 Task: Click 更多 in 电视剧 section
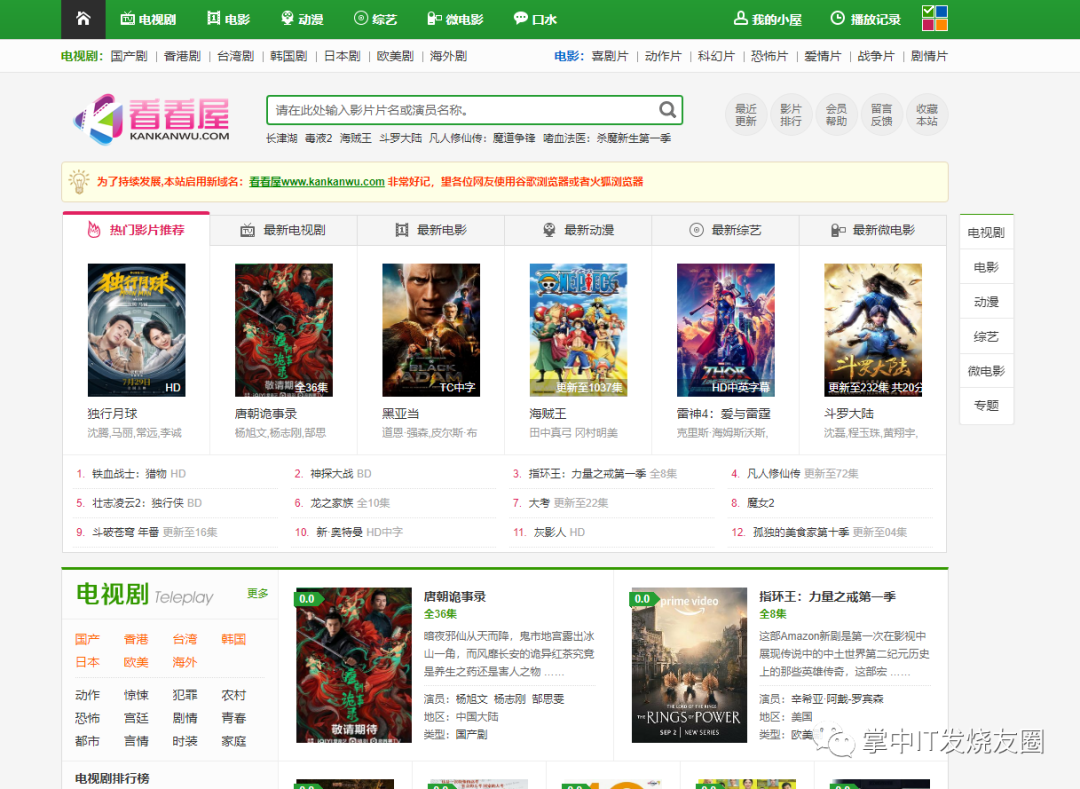coord(258,593)
